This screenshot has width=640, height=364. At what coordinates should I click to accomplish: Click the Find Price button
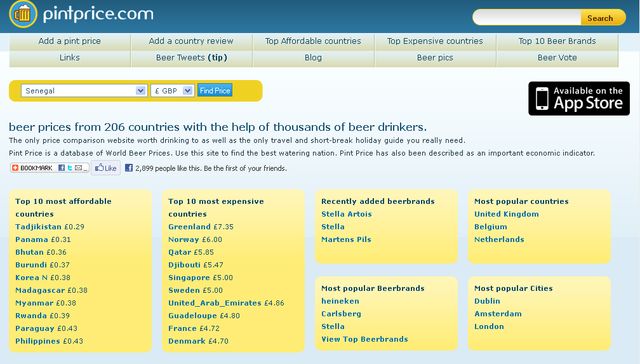tap(215, 91)
